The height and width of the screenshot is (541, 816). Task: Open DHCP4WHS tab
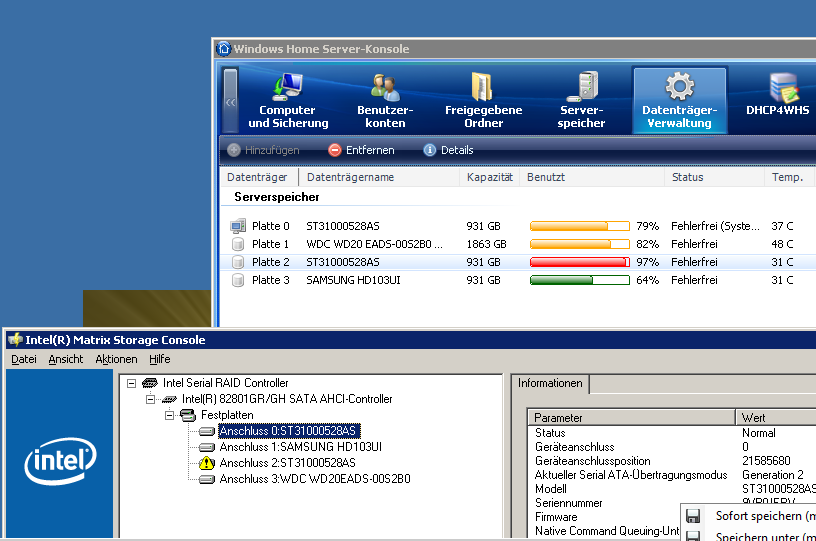point(777,95)
